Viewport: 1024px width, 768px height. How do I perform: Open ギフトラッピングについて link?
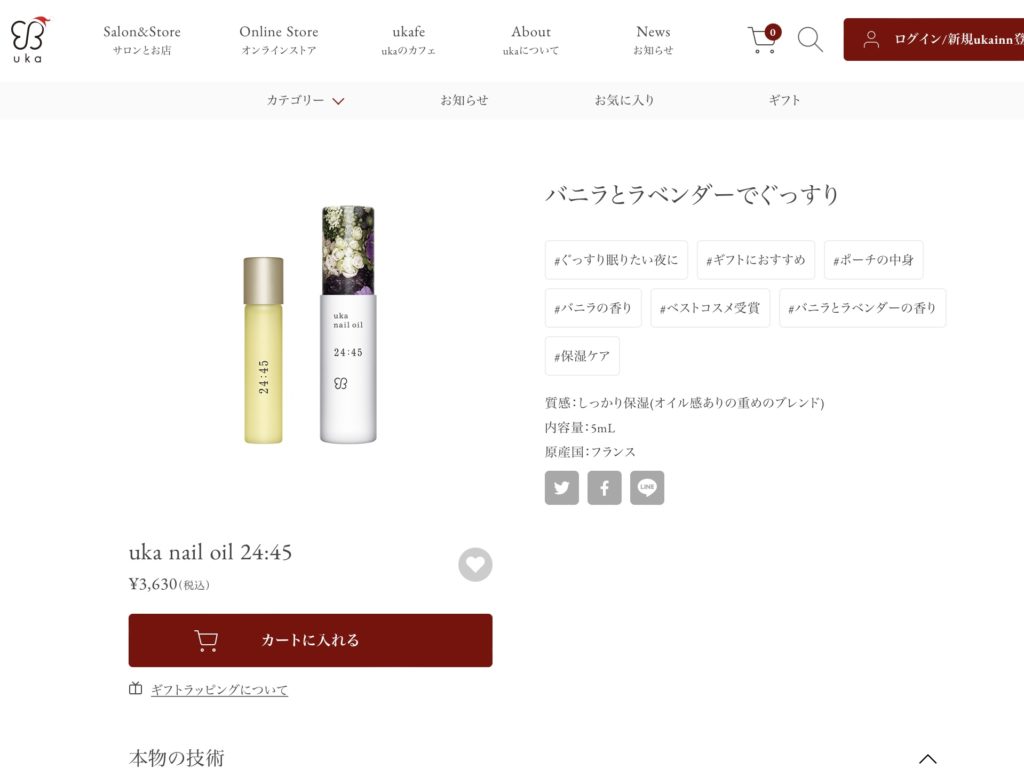click(x=219, y=690)
